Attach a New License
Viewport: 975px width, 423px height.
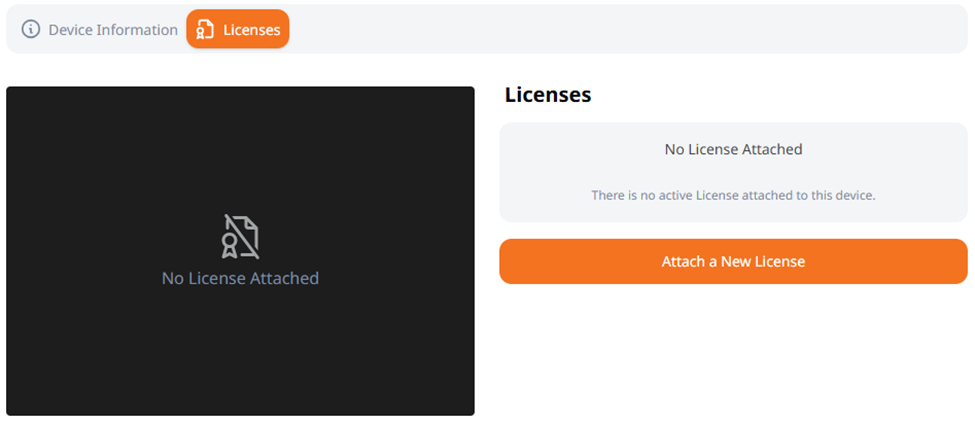(733, 261)
